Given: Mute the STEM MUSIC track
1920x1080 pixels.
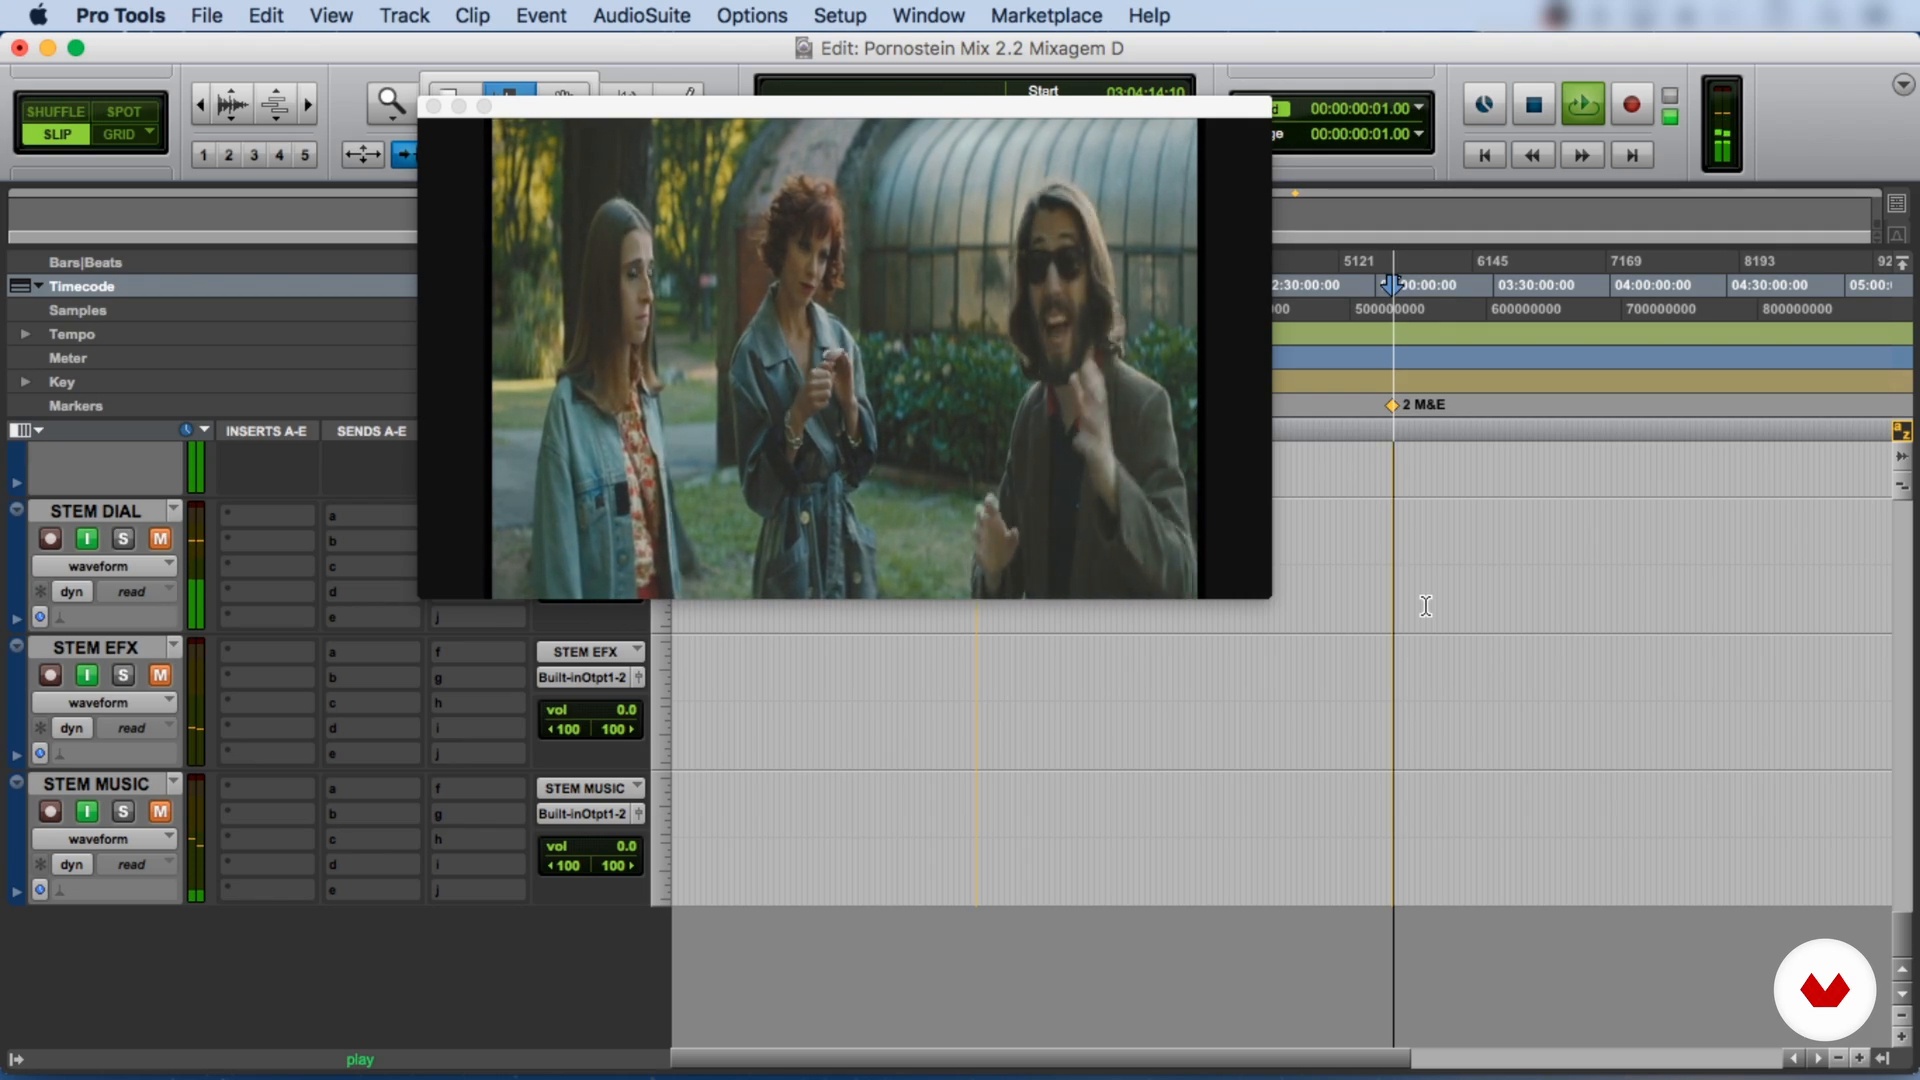Looking at the screenshot, I should click(x=160, y=811).
